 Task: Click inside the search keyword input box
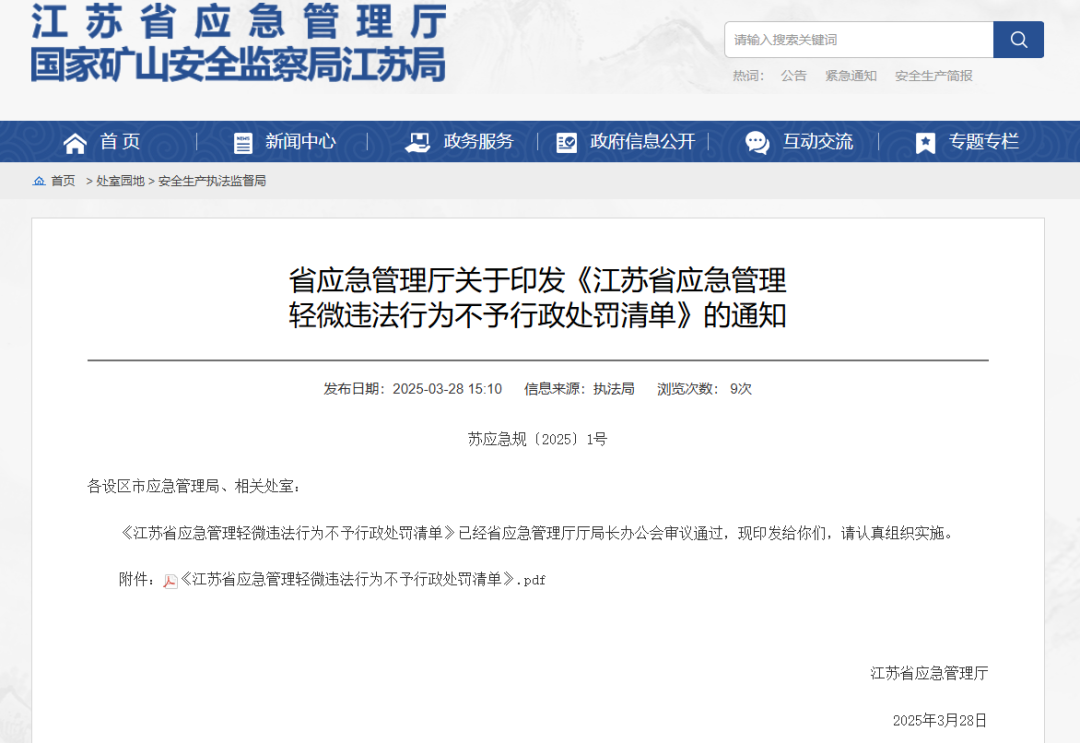click(858, 39)
